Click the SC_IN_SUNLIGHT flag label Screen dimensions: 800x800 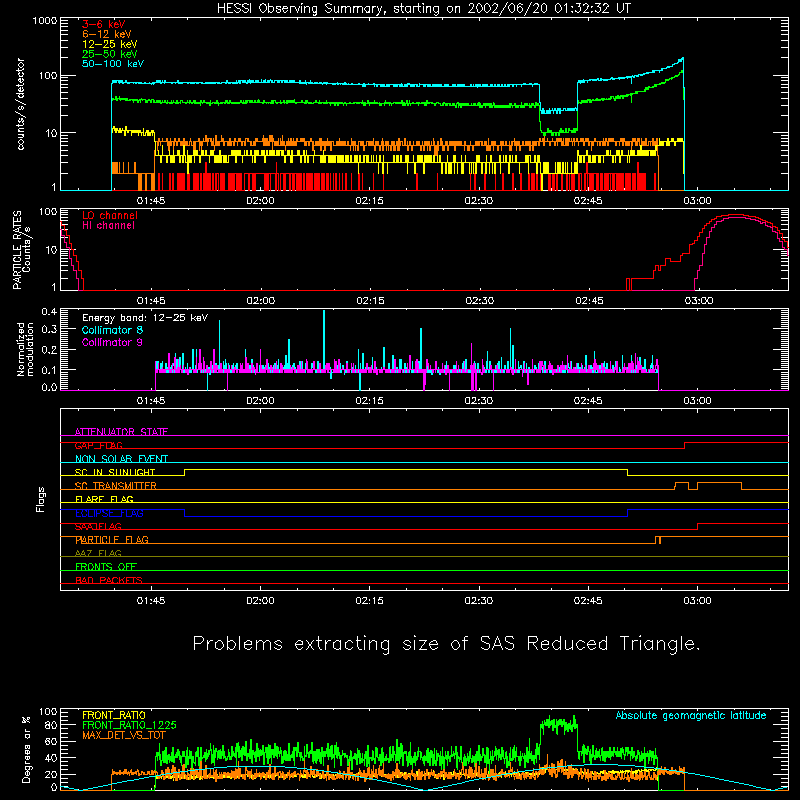click(x=115, y=472)
